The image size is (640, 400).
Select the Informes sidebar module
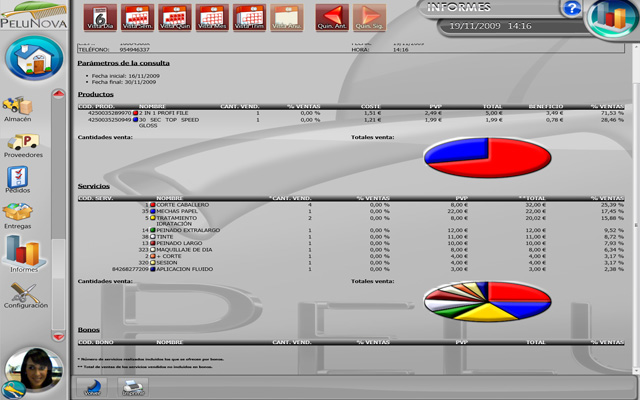pos(24,253)
